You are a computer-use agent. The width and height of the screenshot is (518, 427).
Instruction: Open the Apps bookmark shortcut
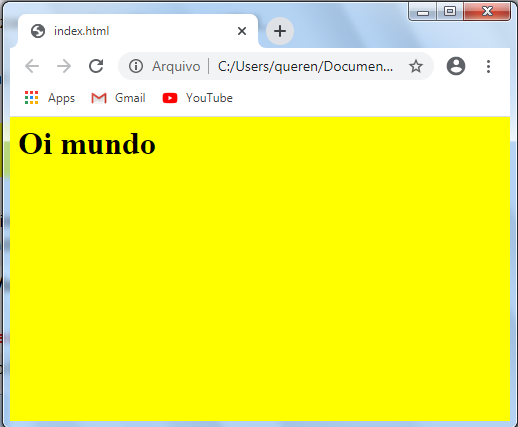[50, 98]
